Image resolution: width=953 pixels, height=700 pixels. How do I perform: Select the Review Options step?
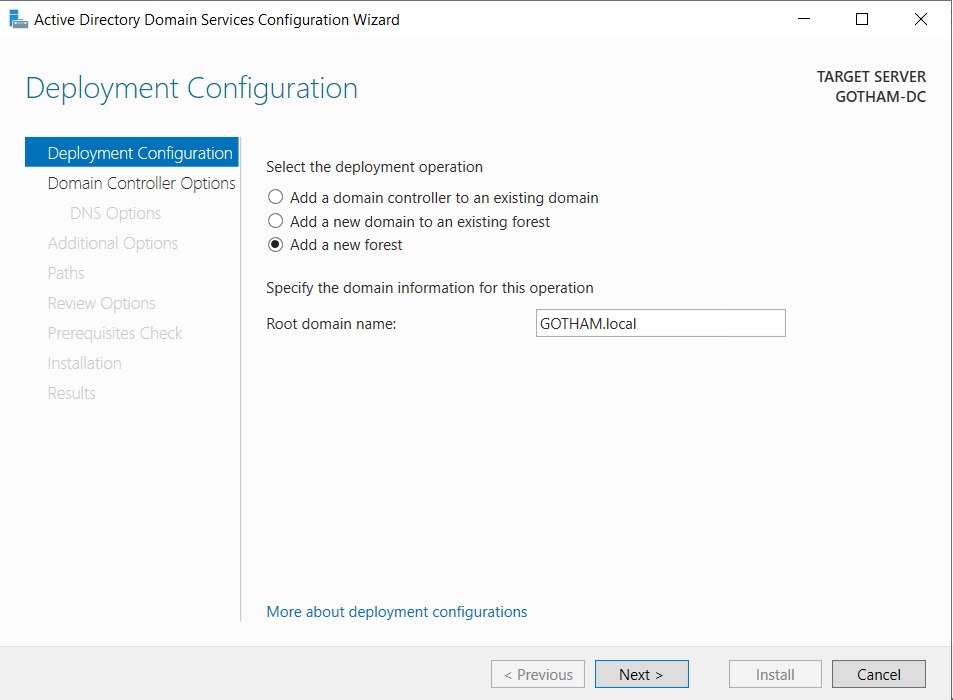tap(101, 303)
